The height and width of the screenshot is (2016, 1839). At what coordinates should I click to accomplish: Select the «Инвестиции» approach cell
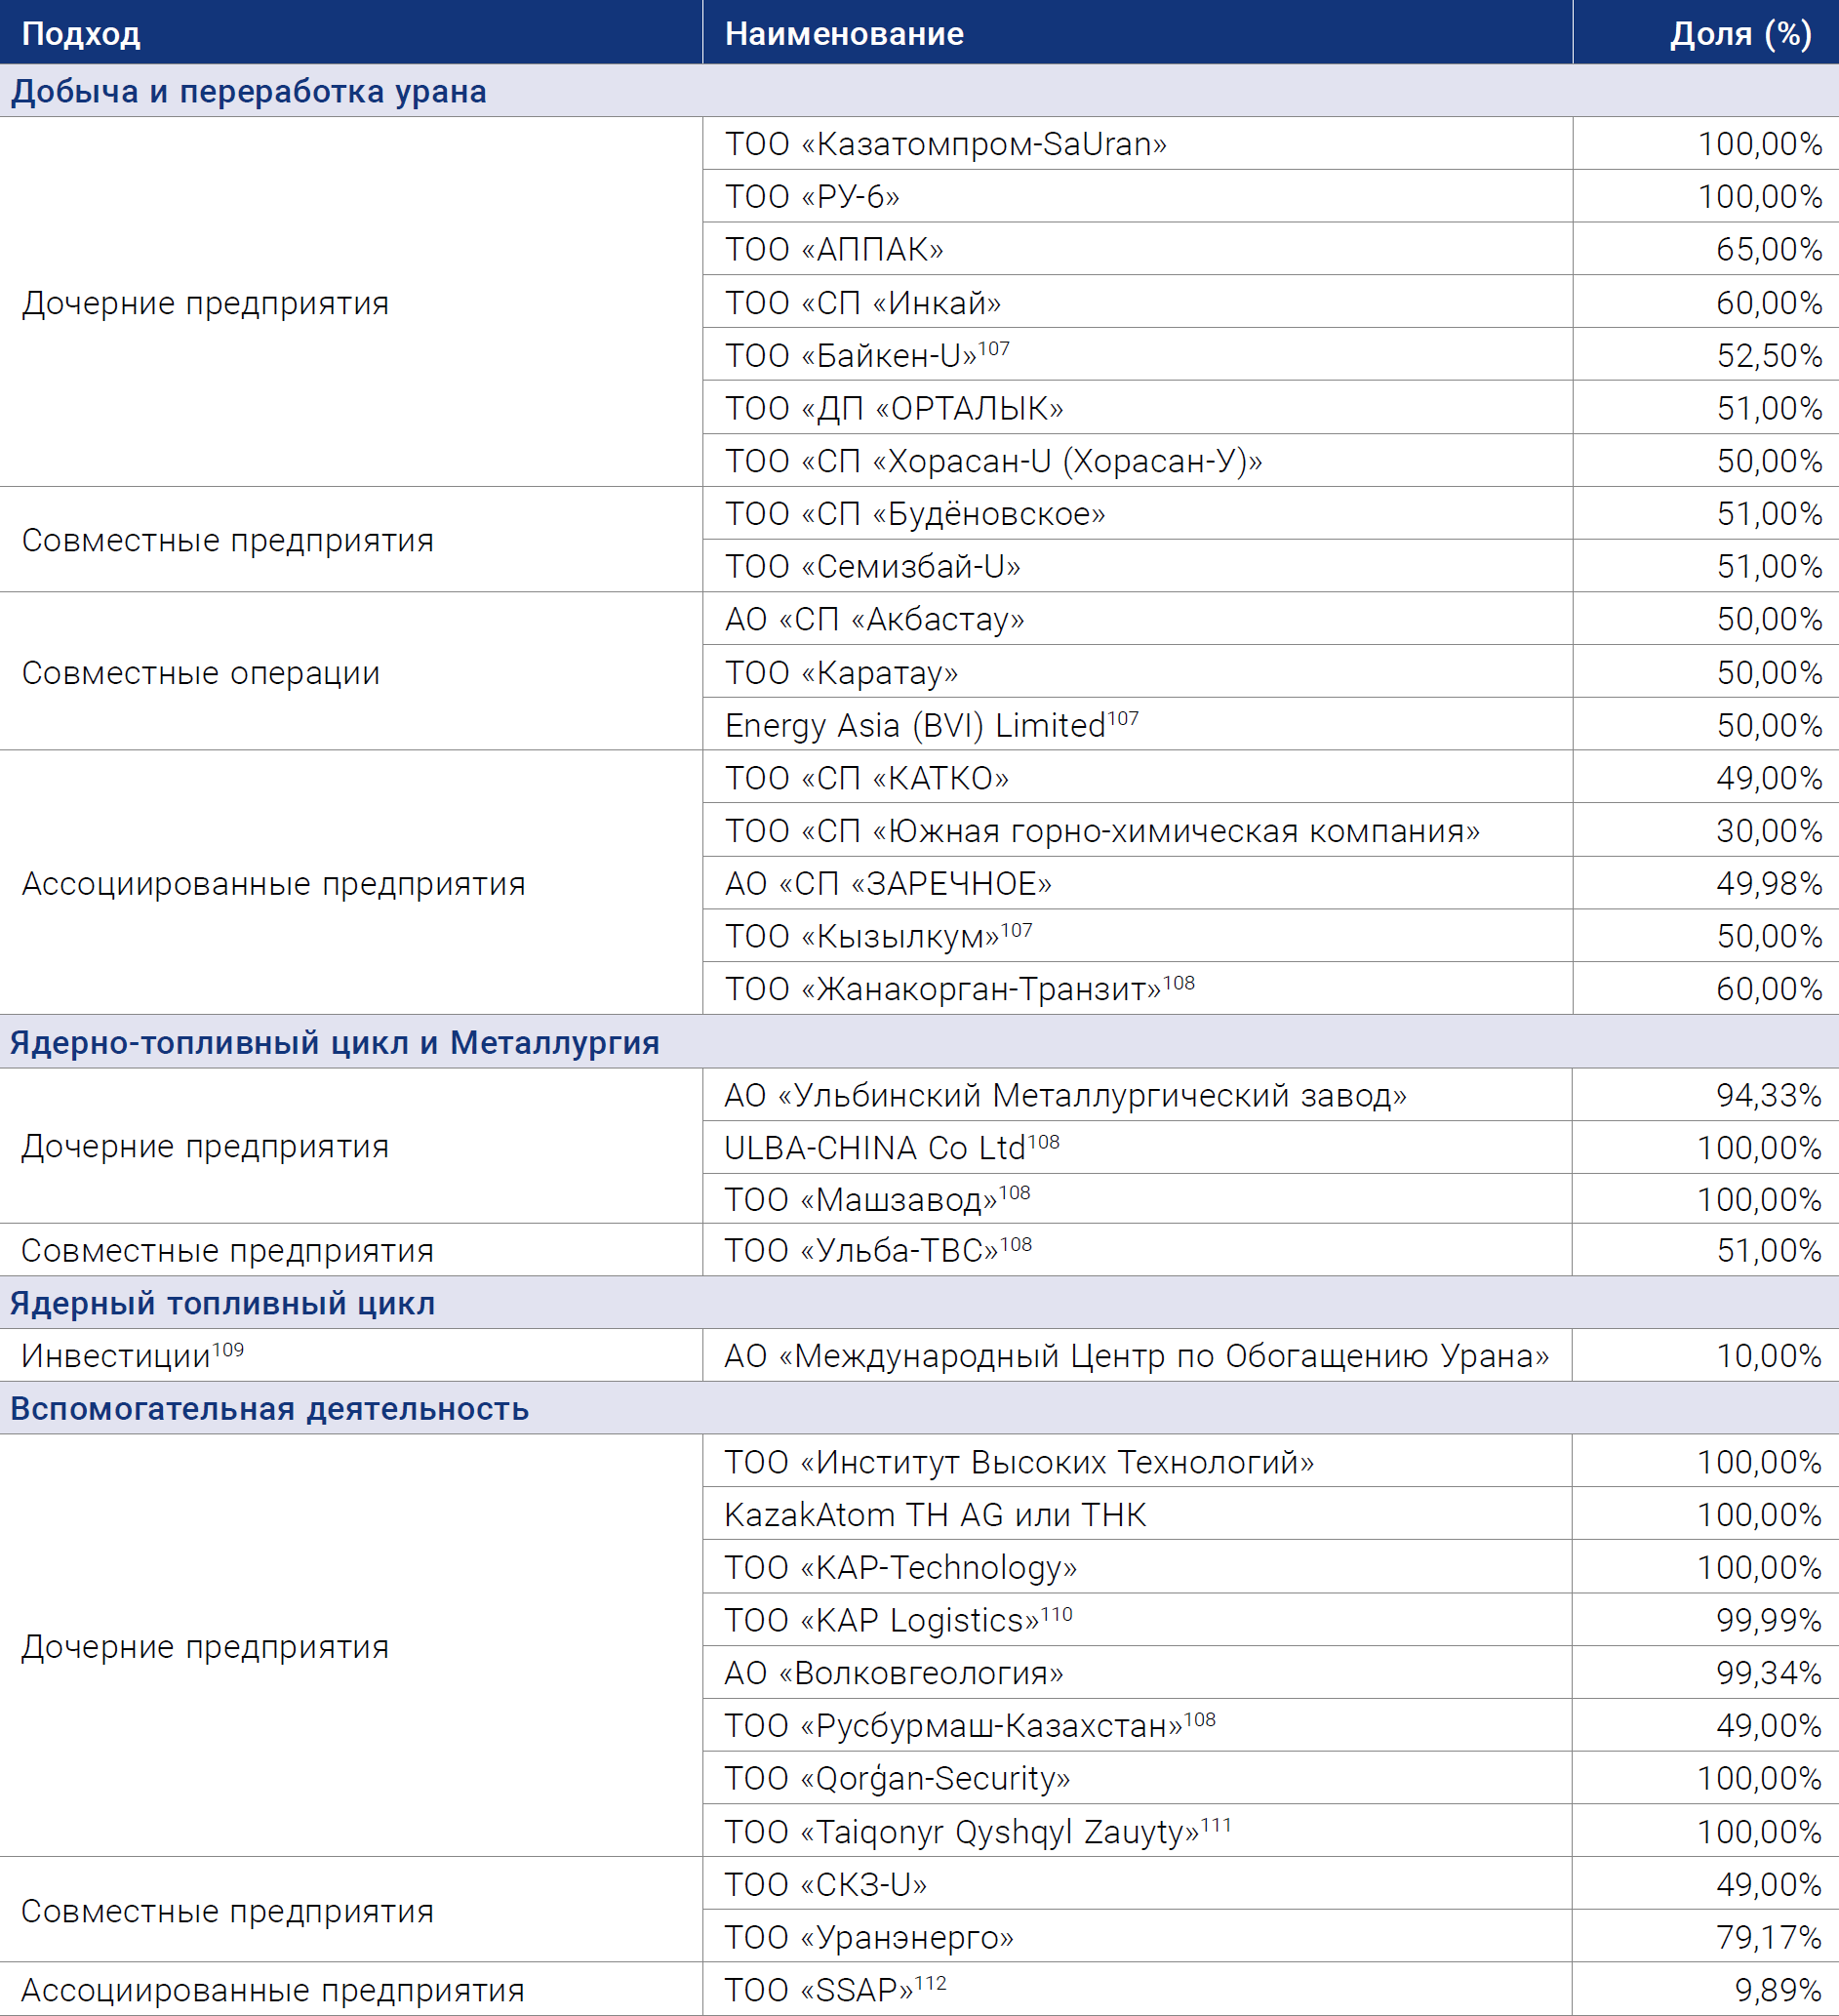351,1355
